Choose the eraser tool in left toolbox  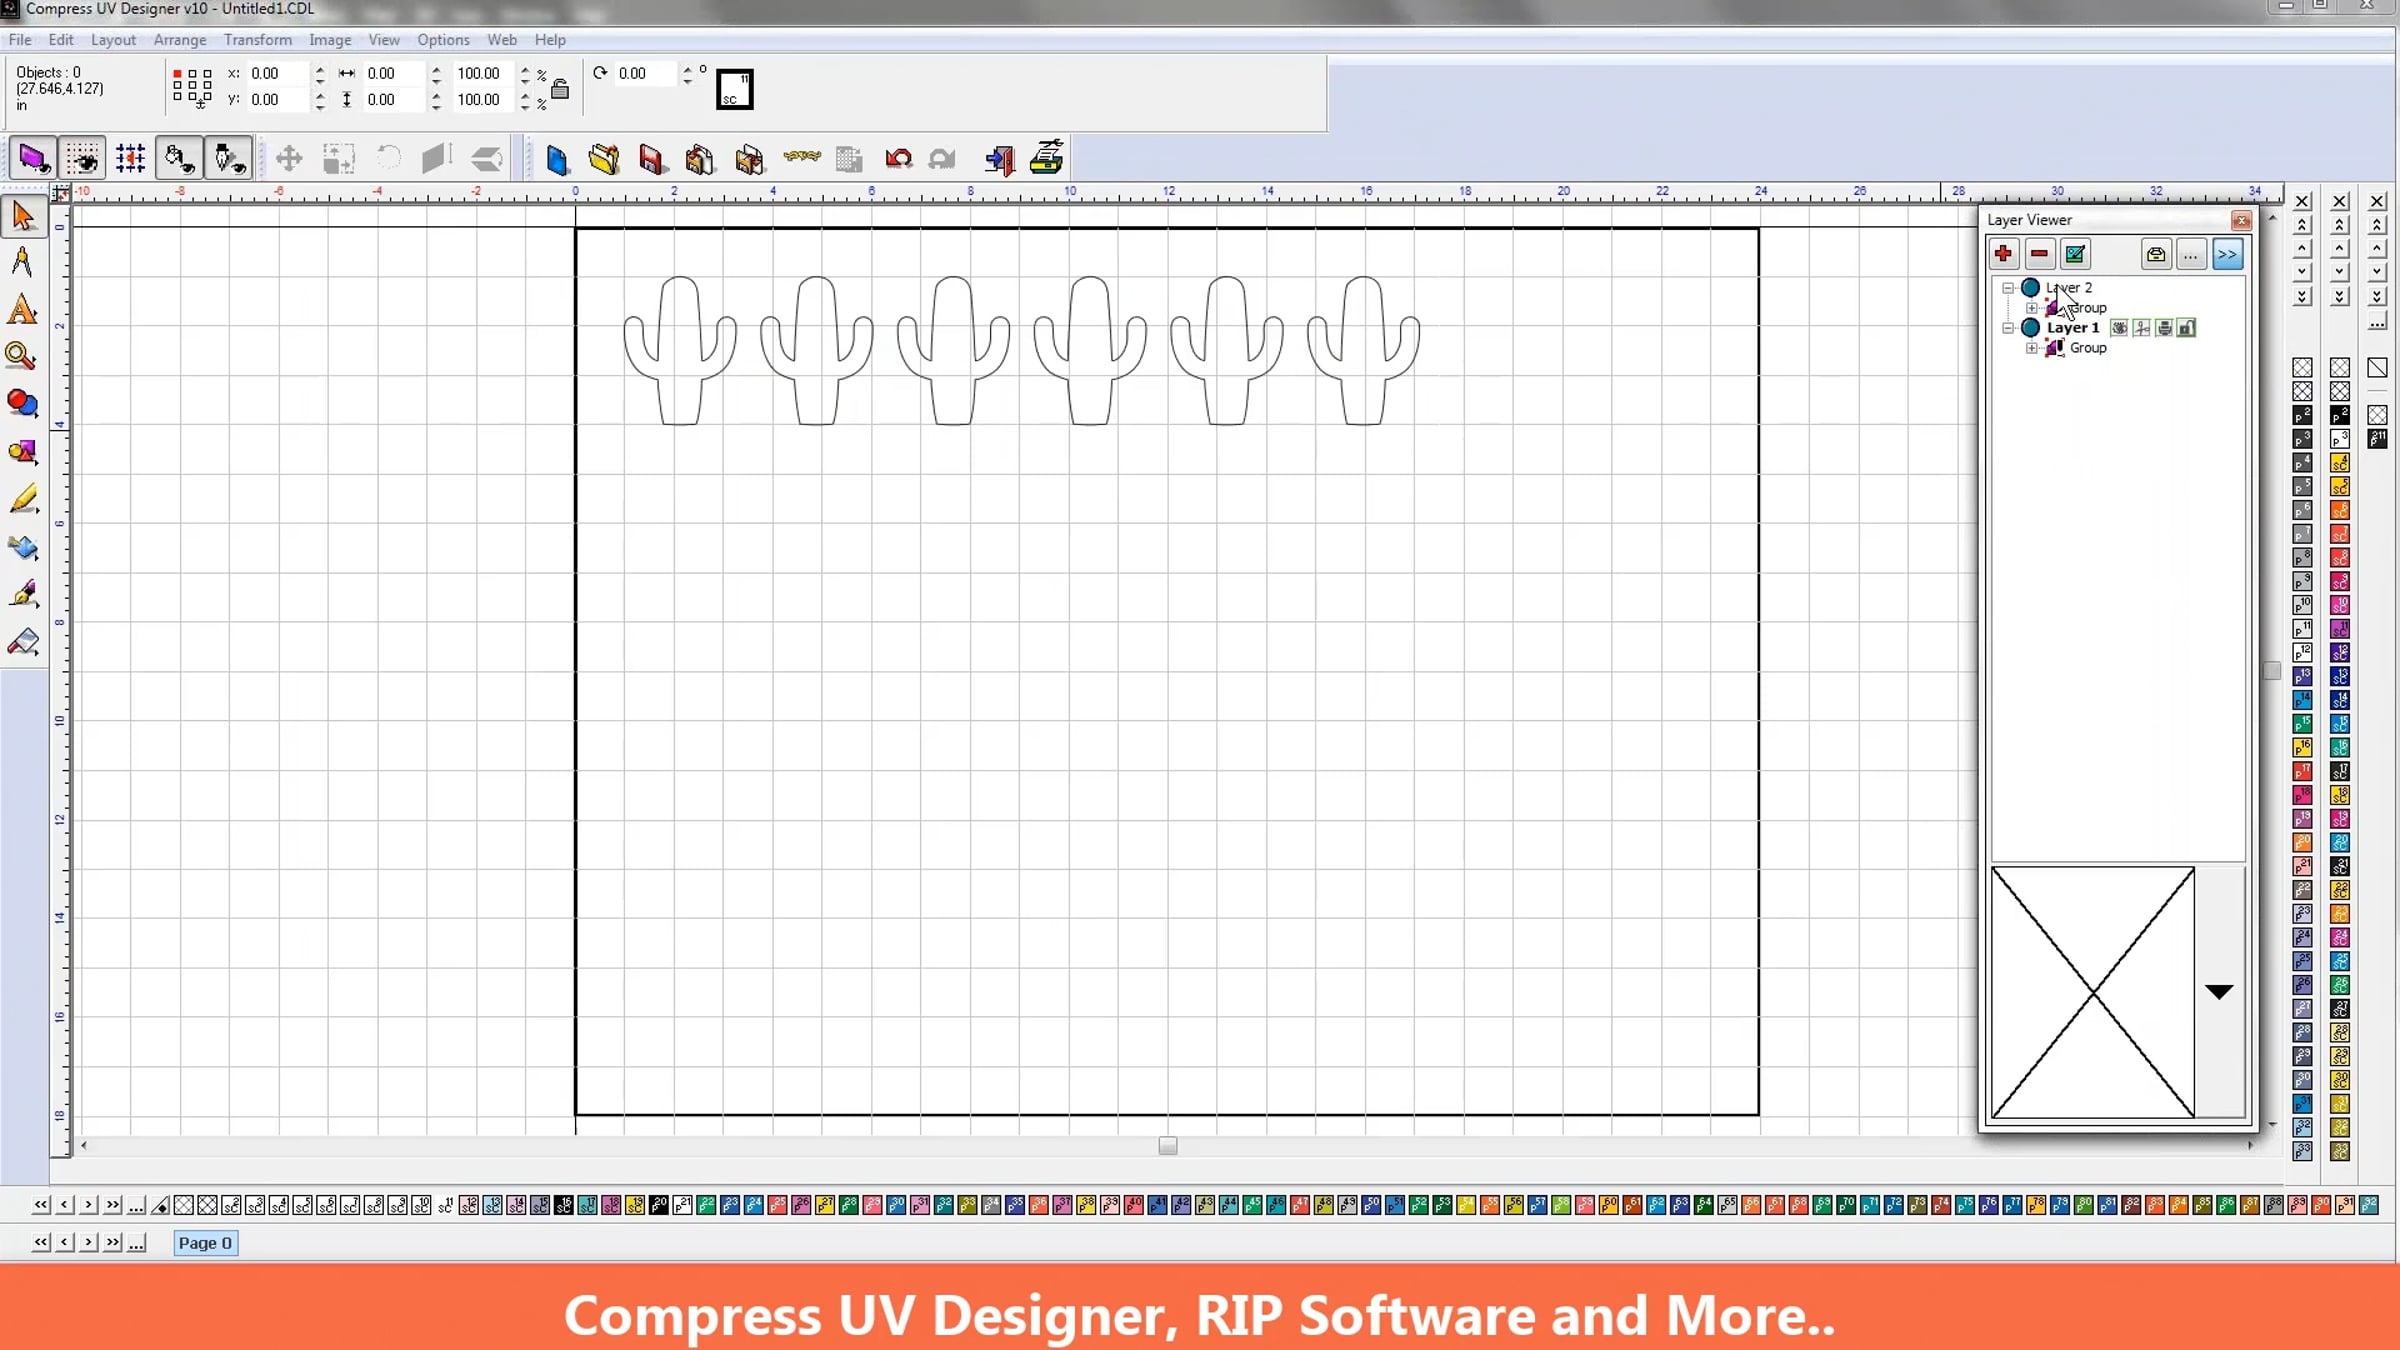tap(23, 642)
